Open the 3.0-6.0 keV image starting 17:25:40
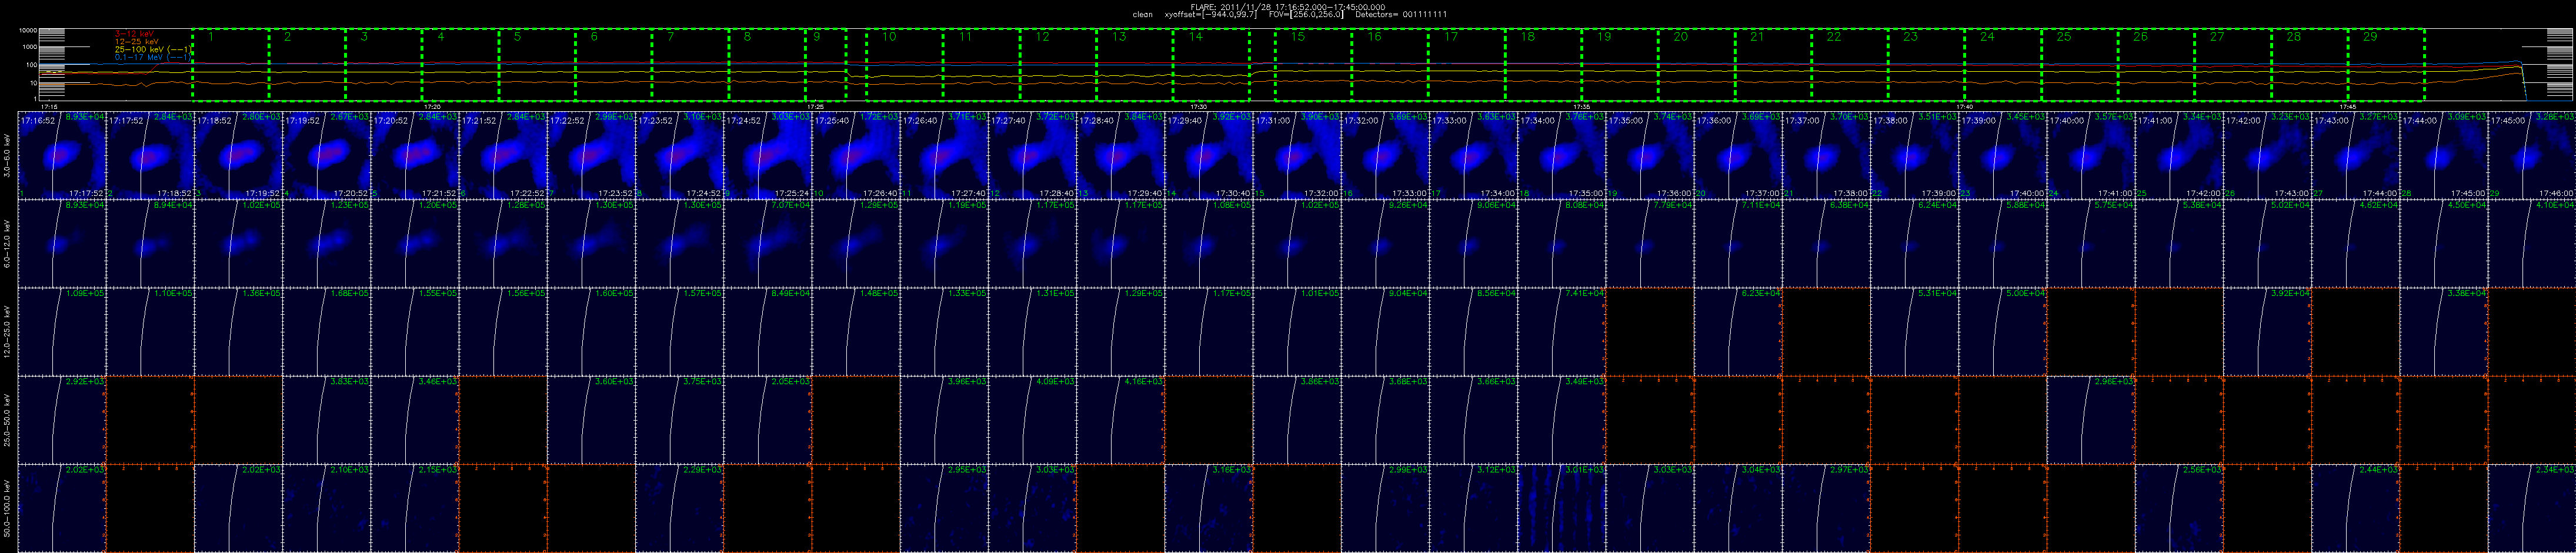The width and height of the screenshot is (2576, 553). pyautogui.click(x=856, y=155)
